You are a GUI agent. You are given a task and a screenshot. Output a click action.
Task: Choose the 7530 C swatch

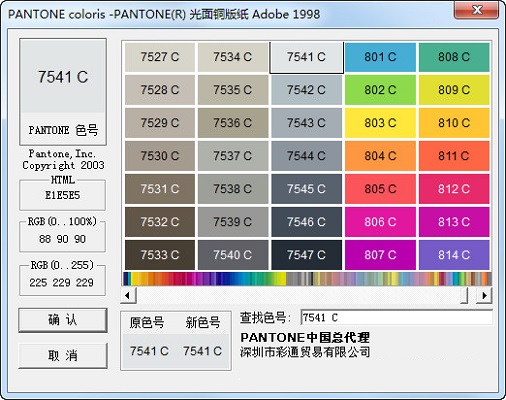tap(160, 156)
